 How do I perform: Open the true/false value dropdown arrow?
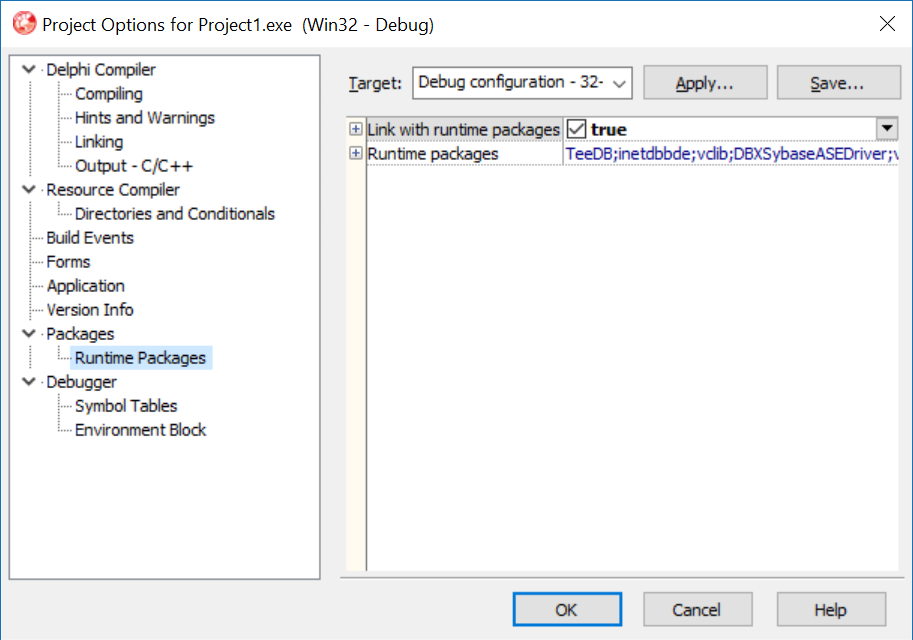tap(887, 129)
